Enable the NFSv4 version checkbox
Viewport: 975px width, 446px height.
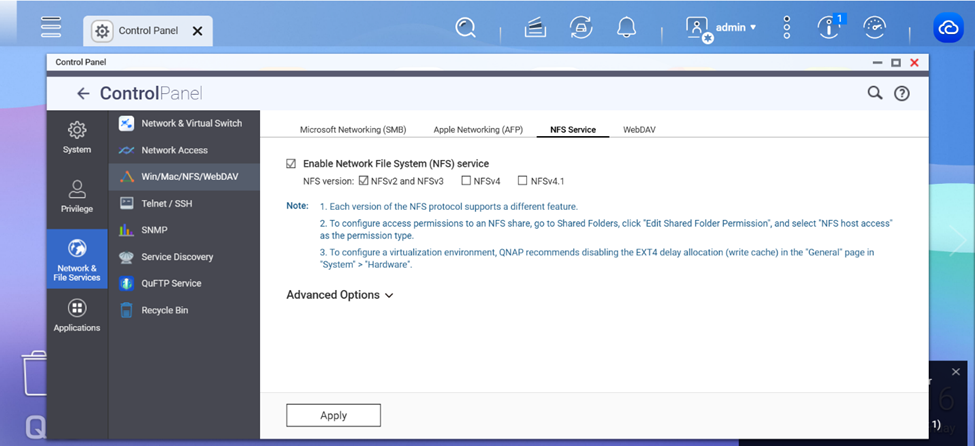466,181
